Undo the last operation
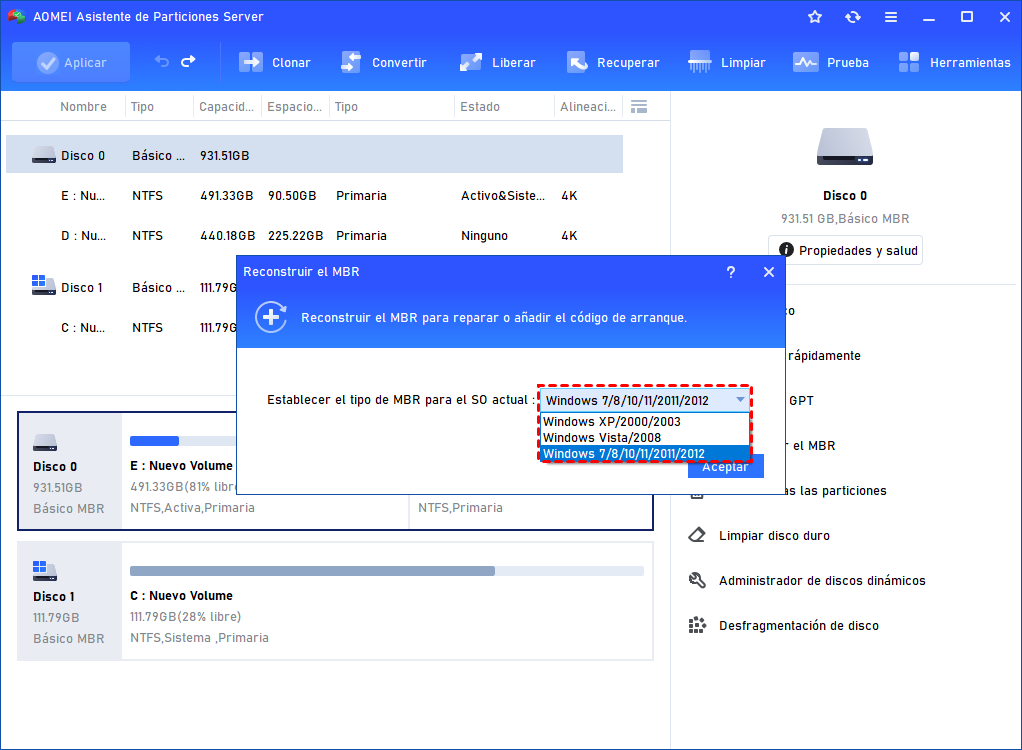Viewport: 1022px width, 750px height. (162, 61)
